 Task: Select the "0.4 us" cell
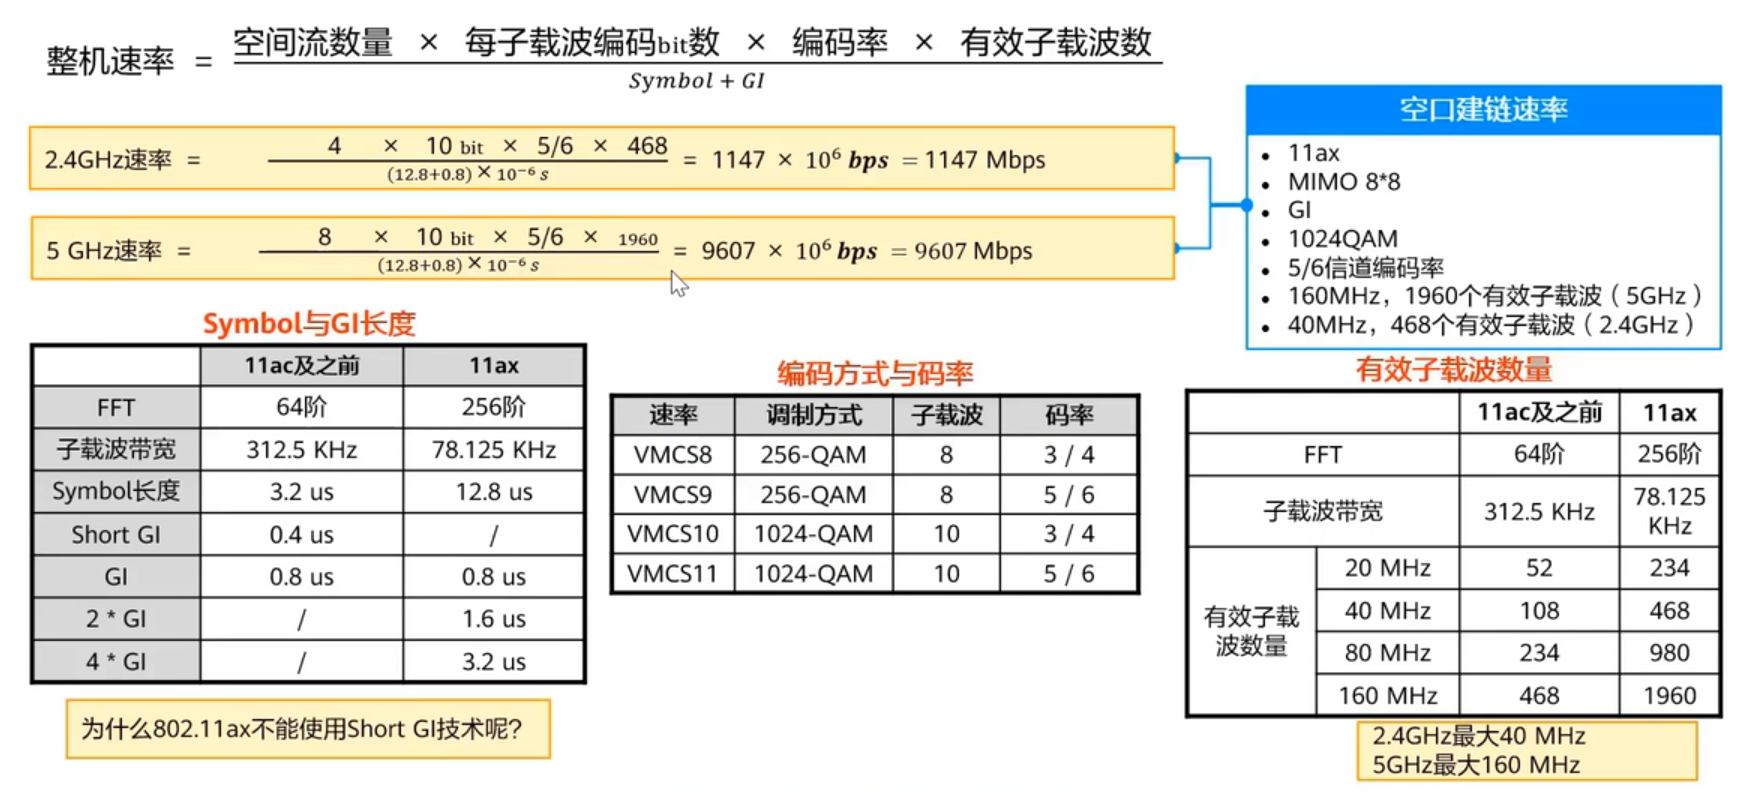click(302, 535)
